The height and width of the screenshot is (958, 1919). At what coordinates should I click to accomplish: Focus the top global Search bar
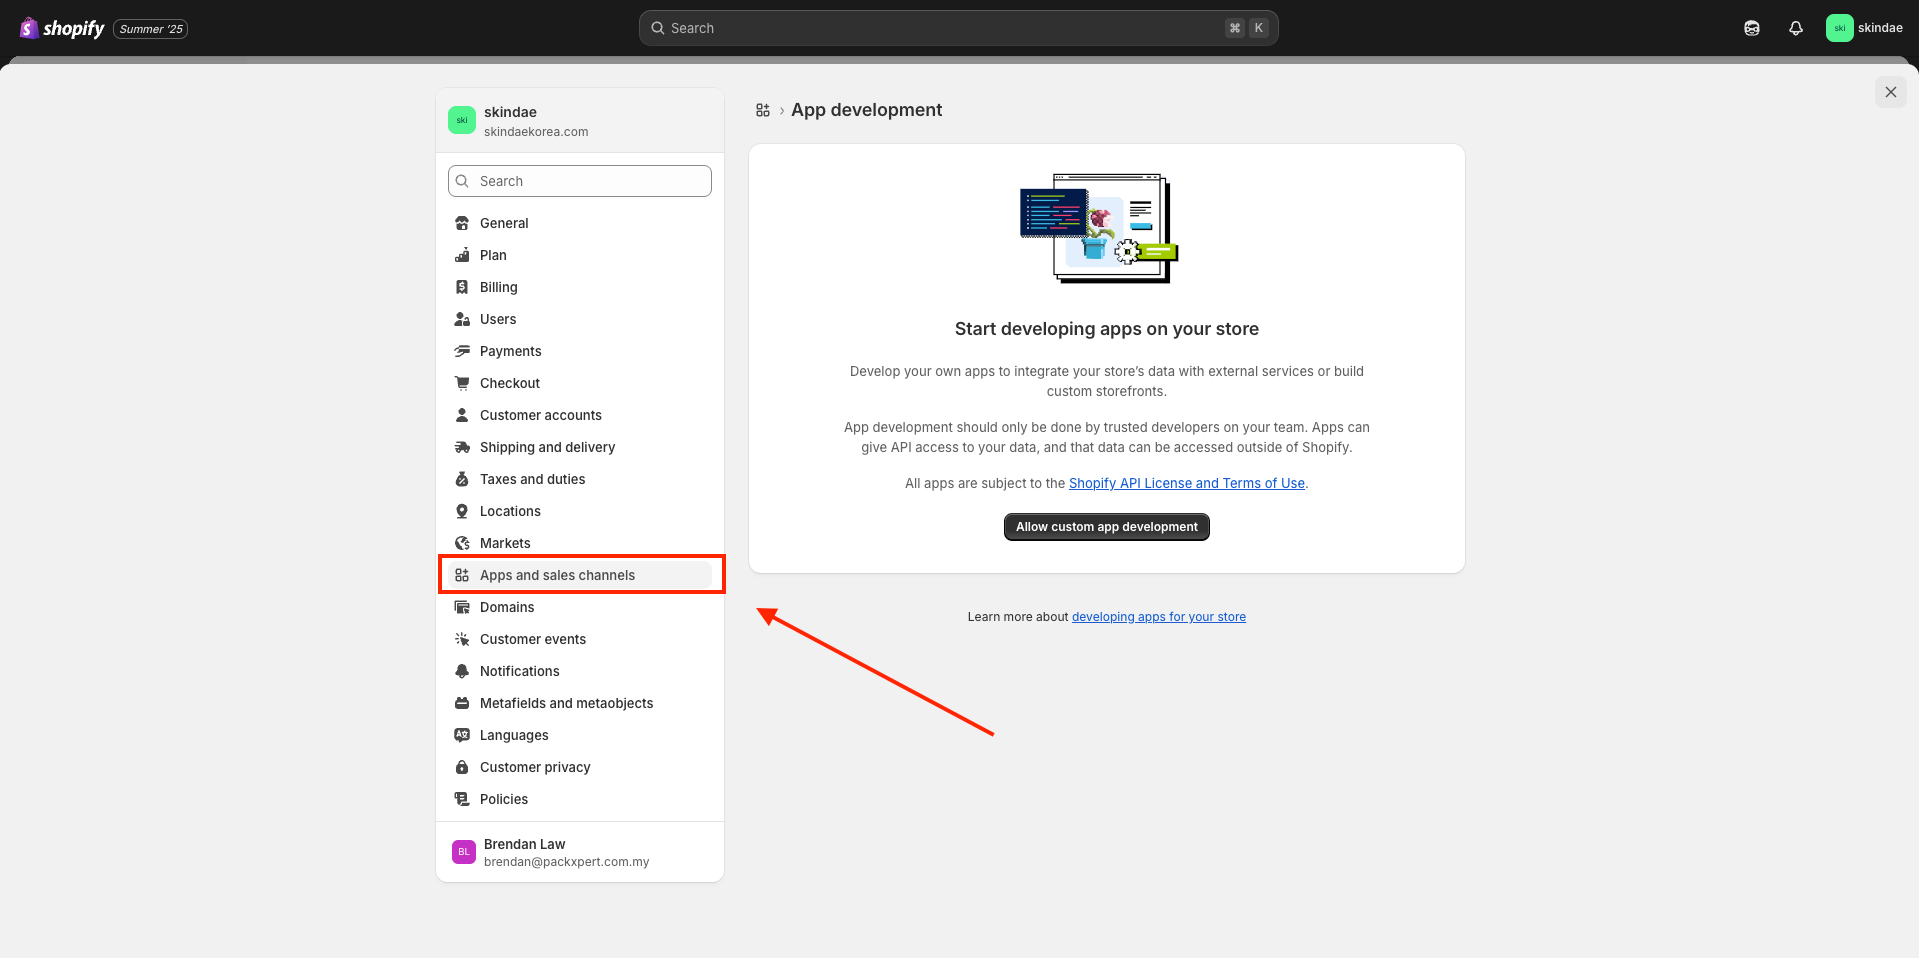(958, 28)
